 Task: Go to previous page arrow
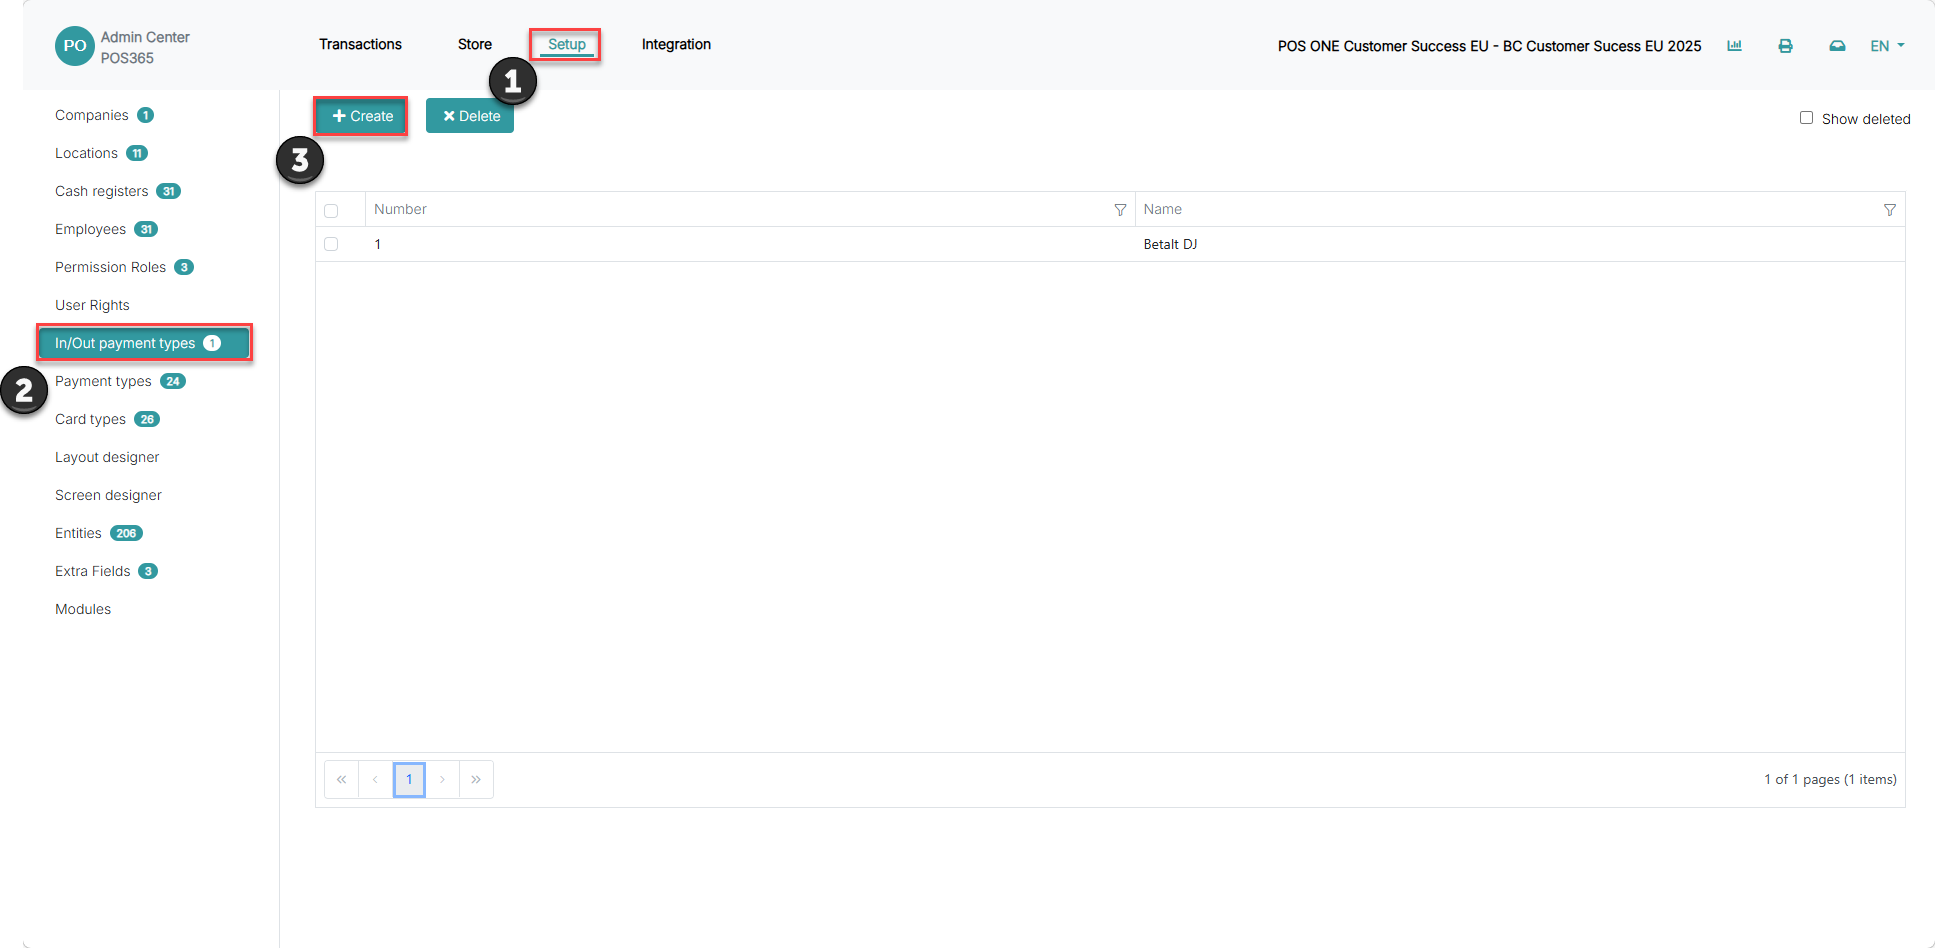(375, 779)
